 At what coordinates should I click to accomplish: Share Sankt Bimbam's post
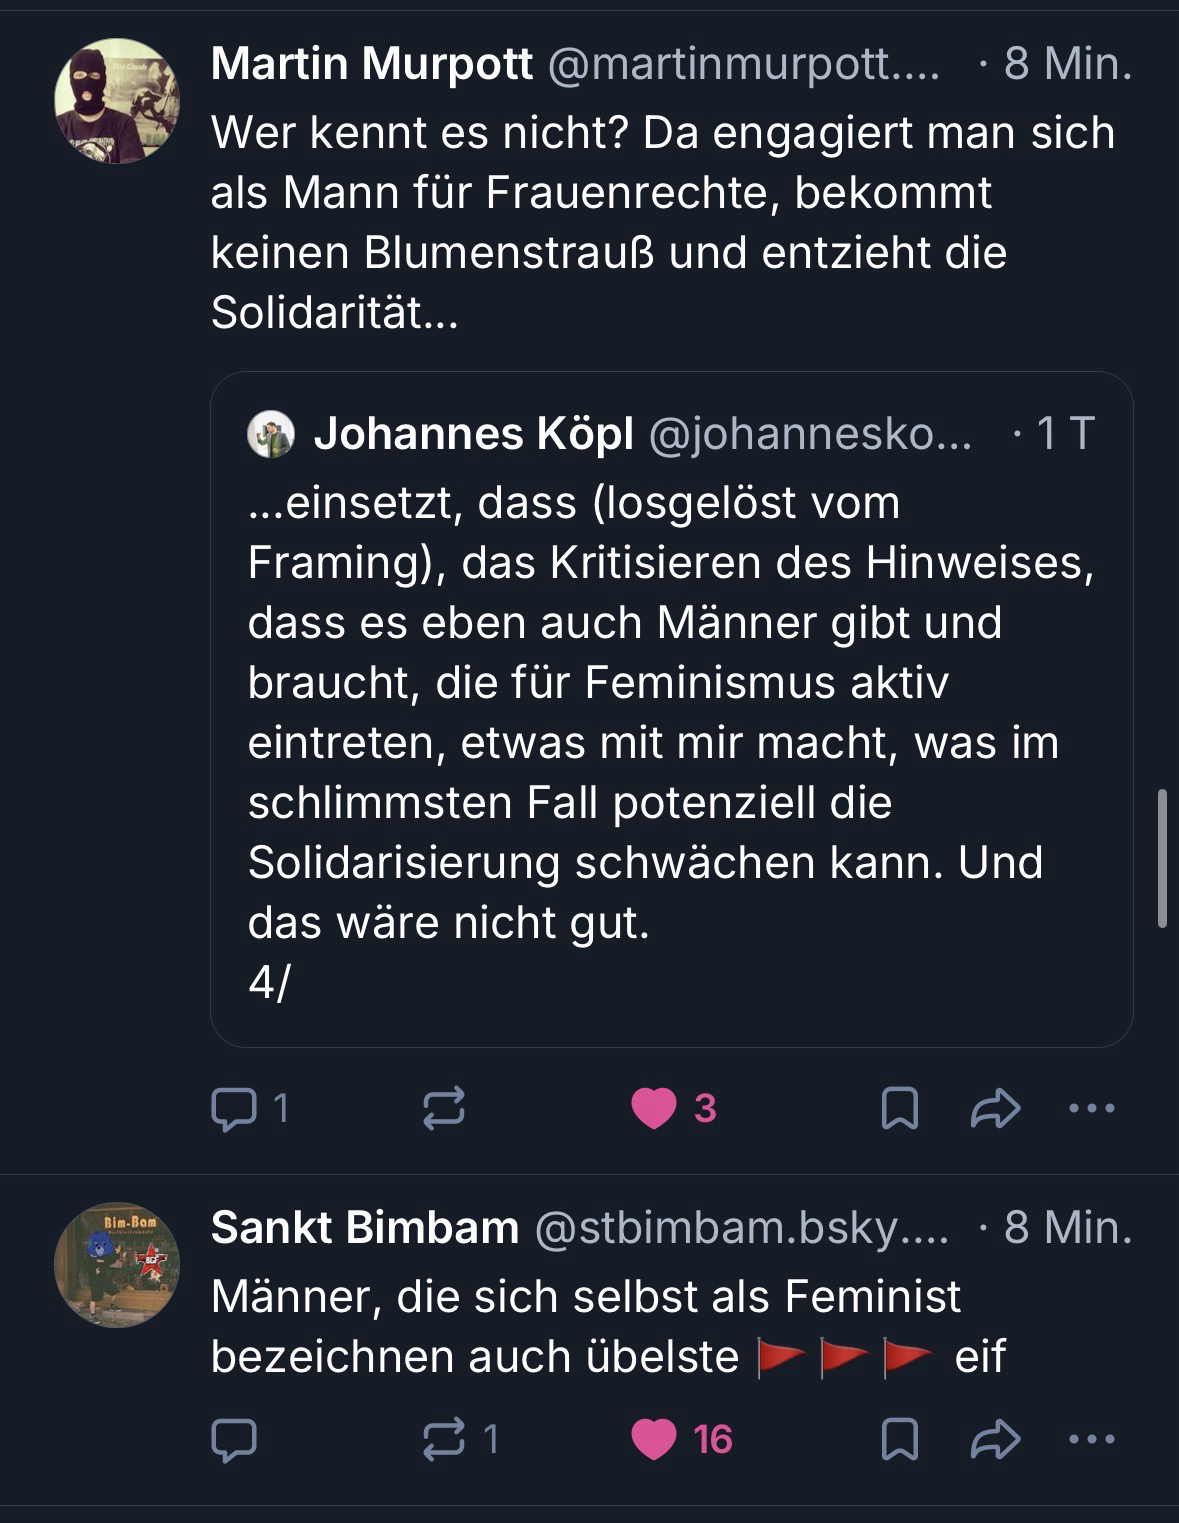click(995, 1440)
